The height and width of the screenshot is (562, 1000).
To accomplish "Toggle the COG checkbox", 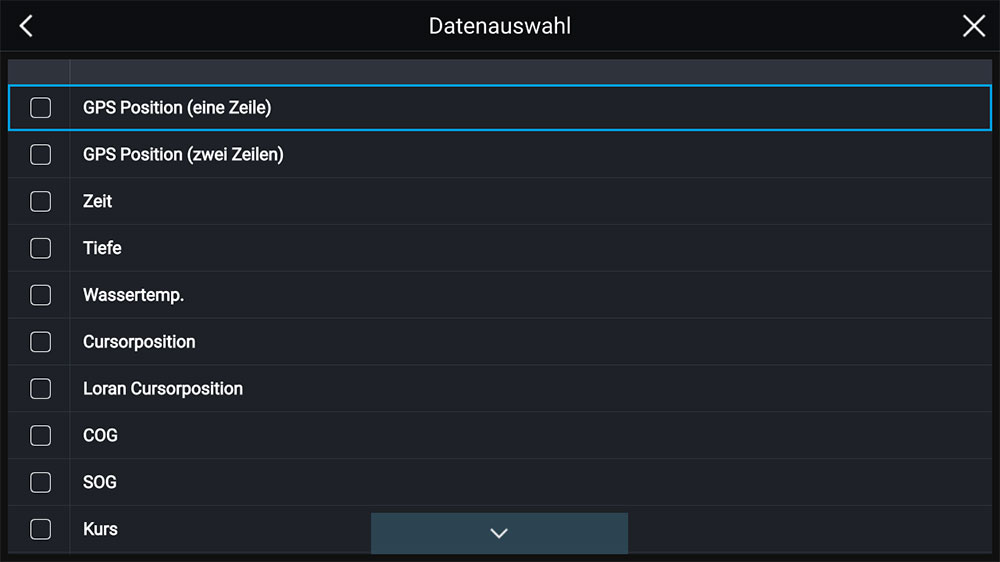I will click(40, 435).
